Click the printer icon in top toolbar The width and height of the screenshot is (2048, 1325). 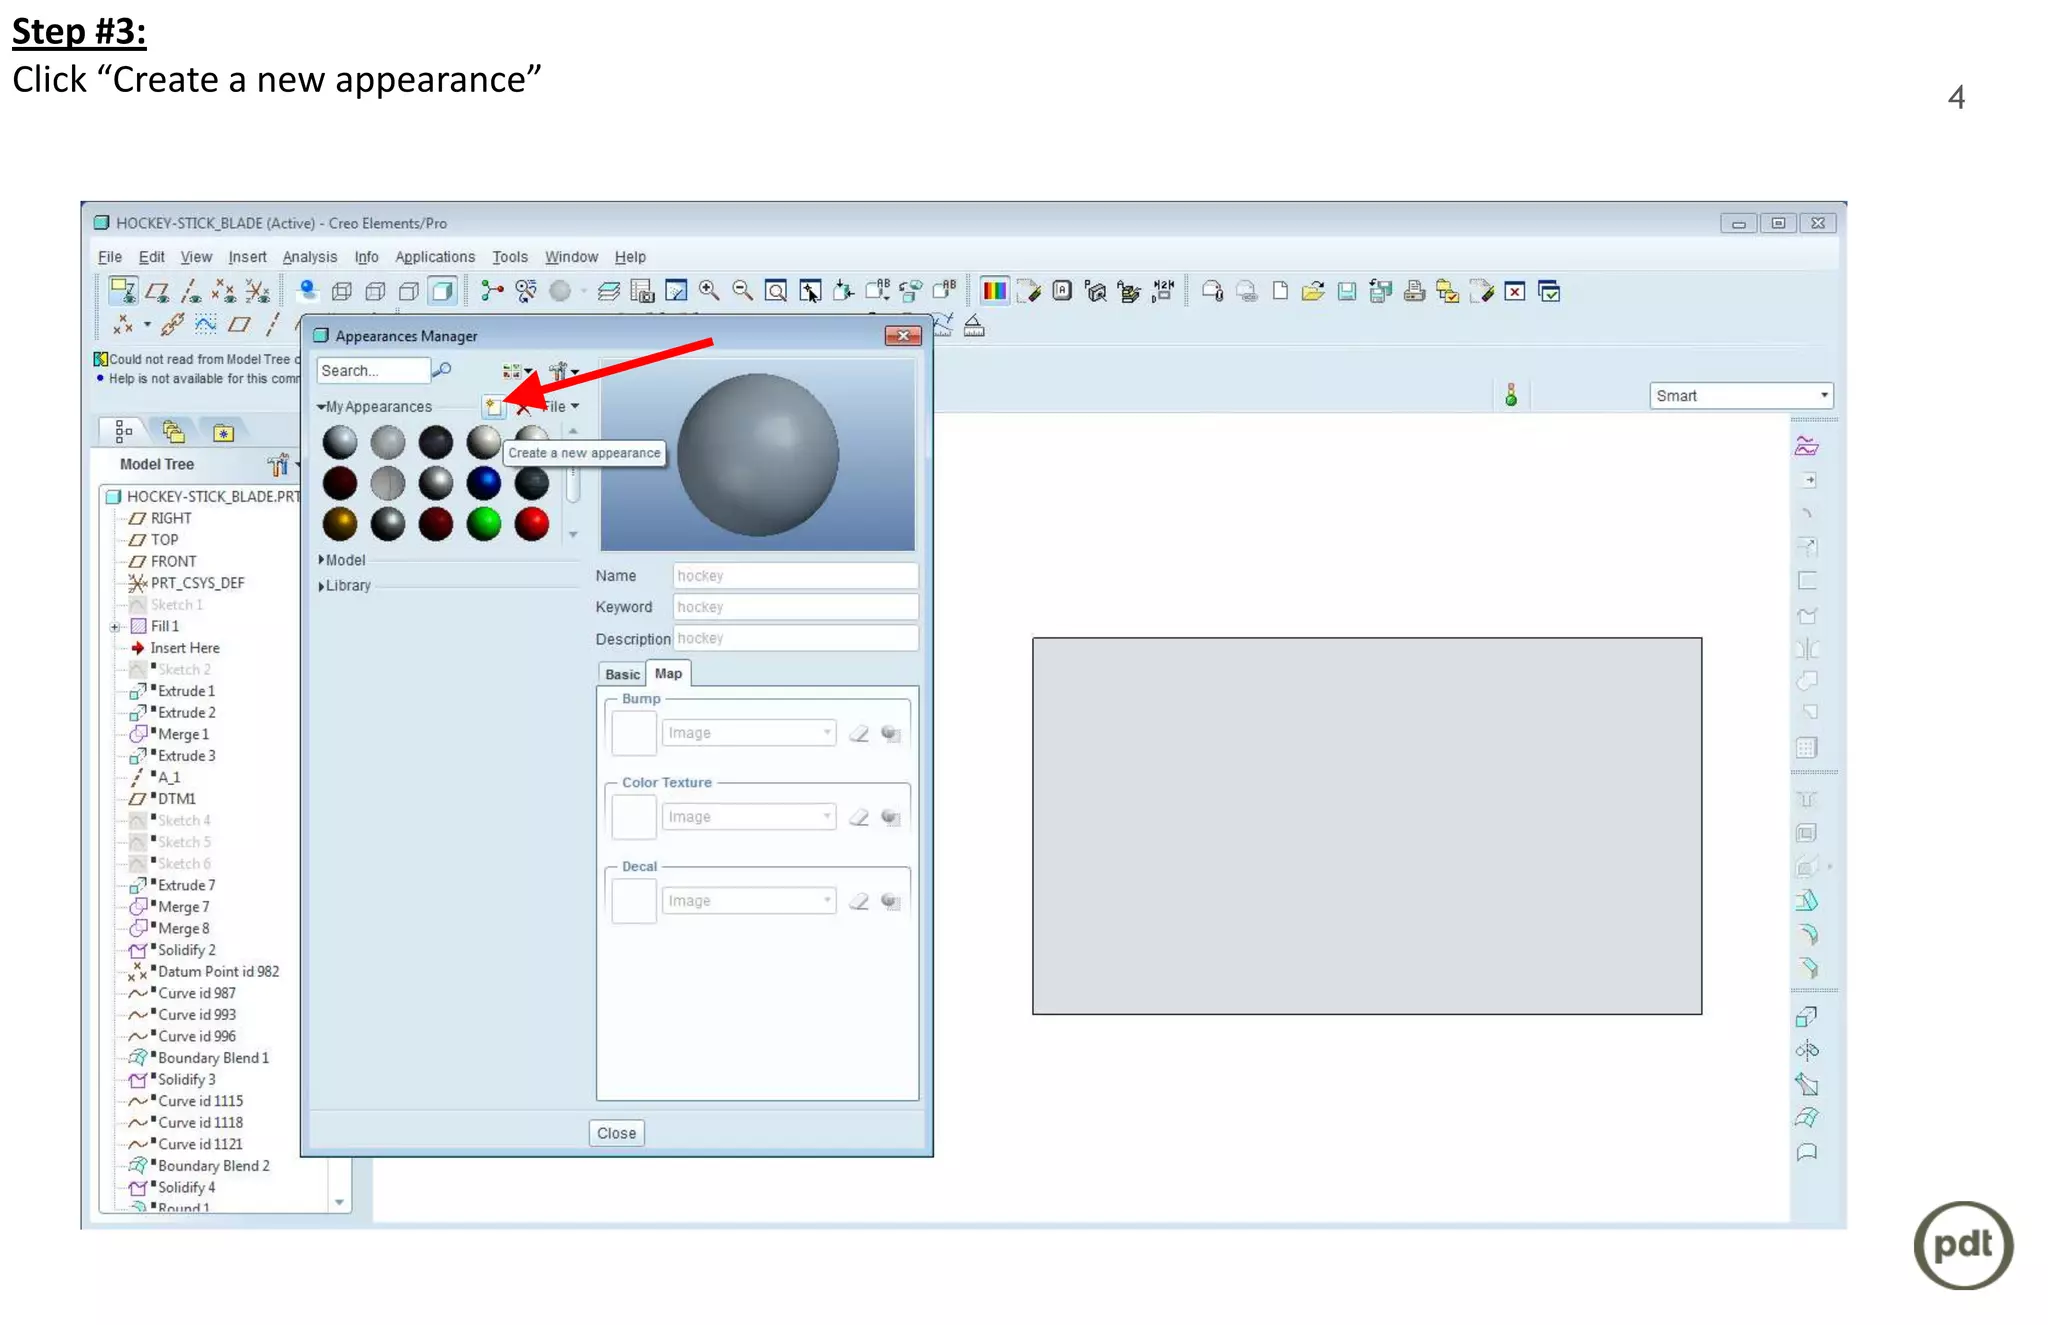(x=1414, y=291)
